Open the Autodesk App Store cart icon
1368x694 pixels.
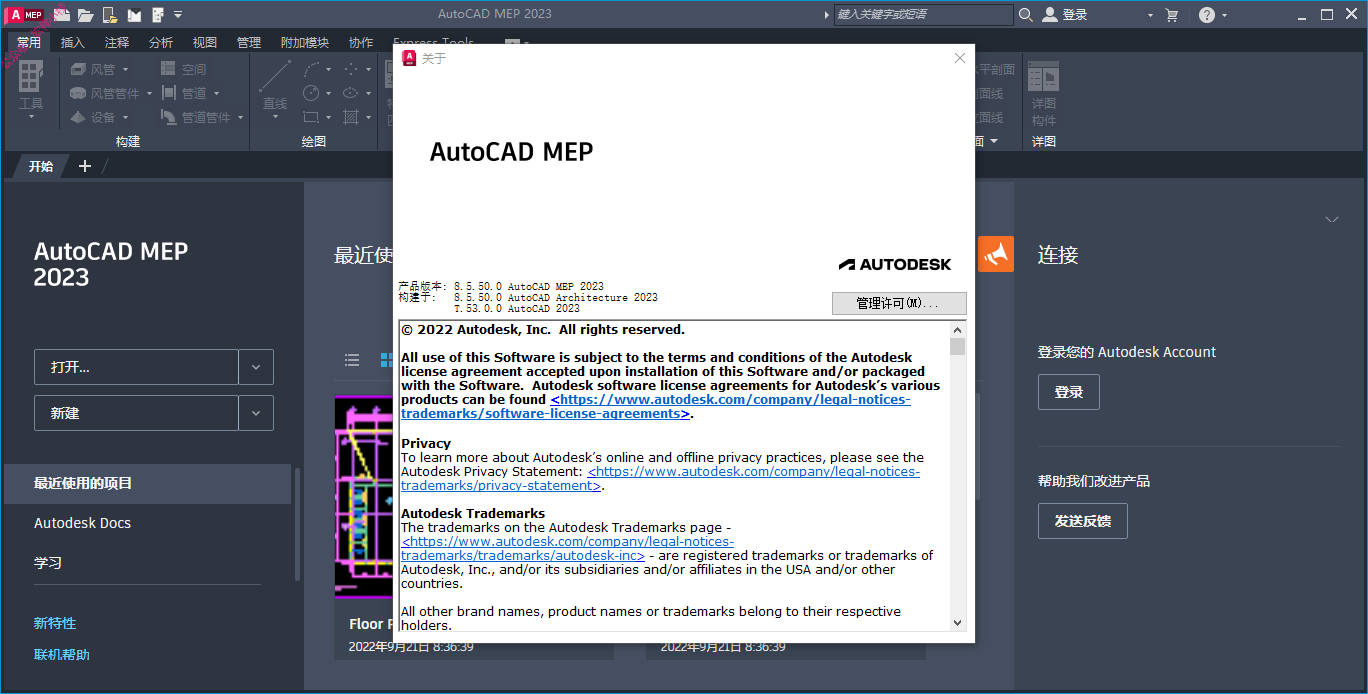click(x=1172, y=14)
